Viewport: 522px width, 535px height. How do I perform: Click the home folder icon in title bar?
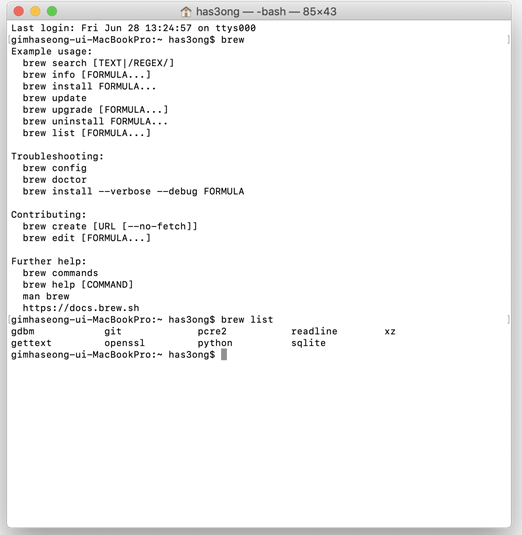pyautogui.click(x=186, y=12)
